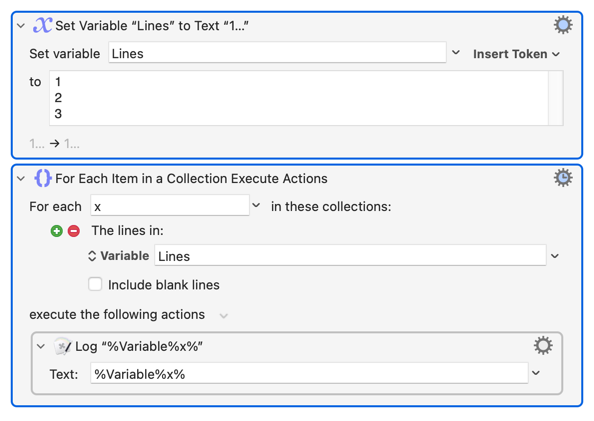Open gear menu of Set Variable action
Viewport: 594px width, 421px height.
563,25
